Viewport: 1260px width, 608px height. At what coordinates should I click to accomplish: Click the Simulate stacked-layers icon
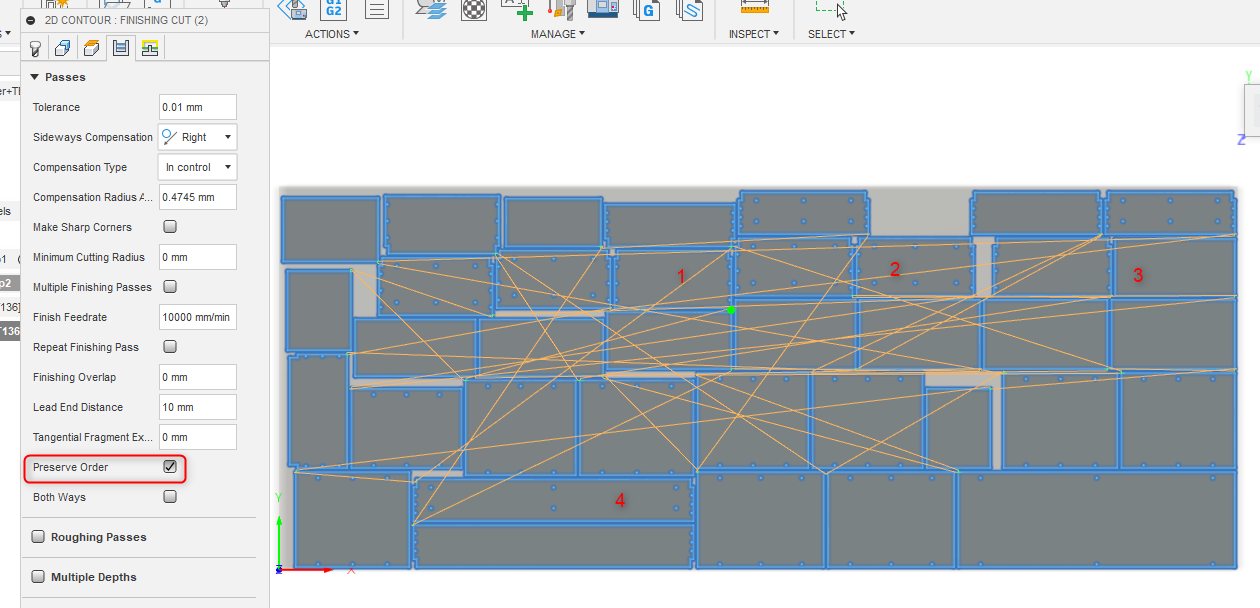tap(430, 10)
